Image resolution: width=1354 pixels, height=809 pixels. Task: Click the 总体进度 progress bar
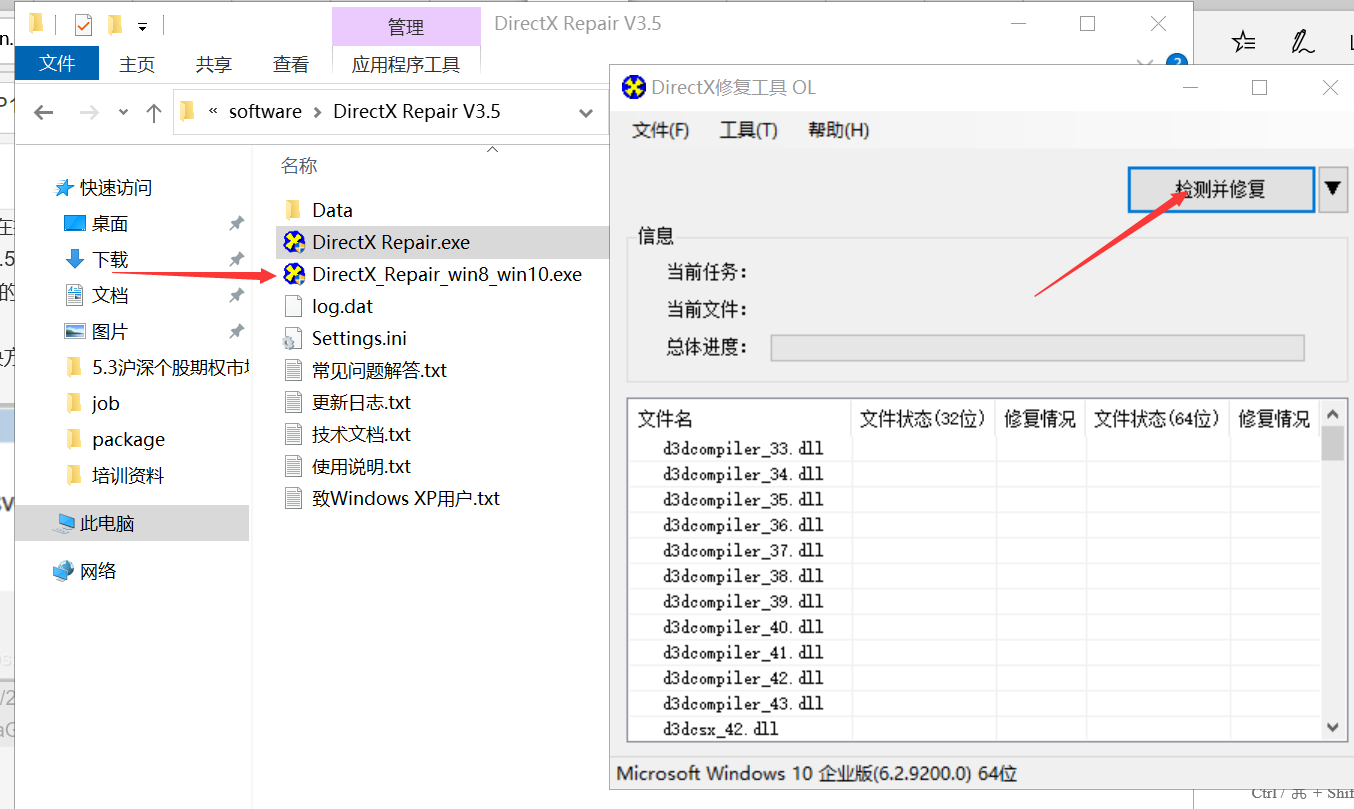point(1037,347)
